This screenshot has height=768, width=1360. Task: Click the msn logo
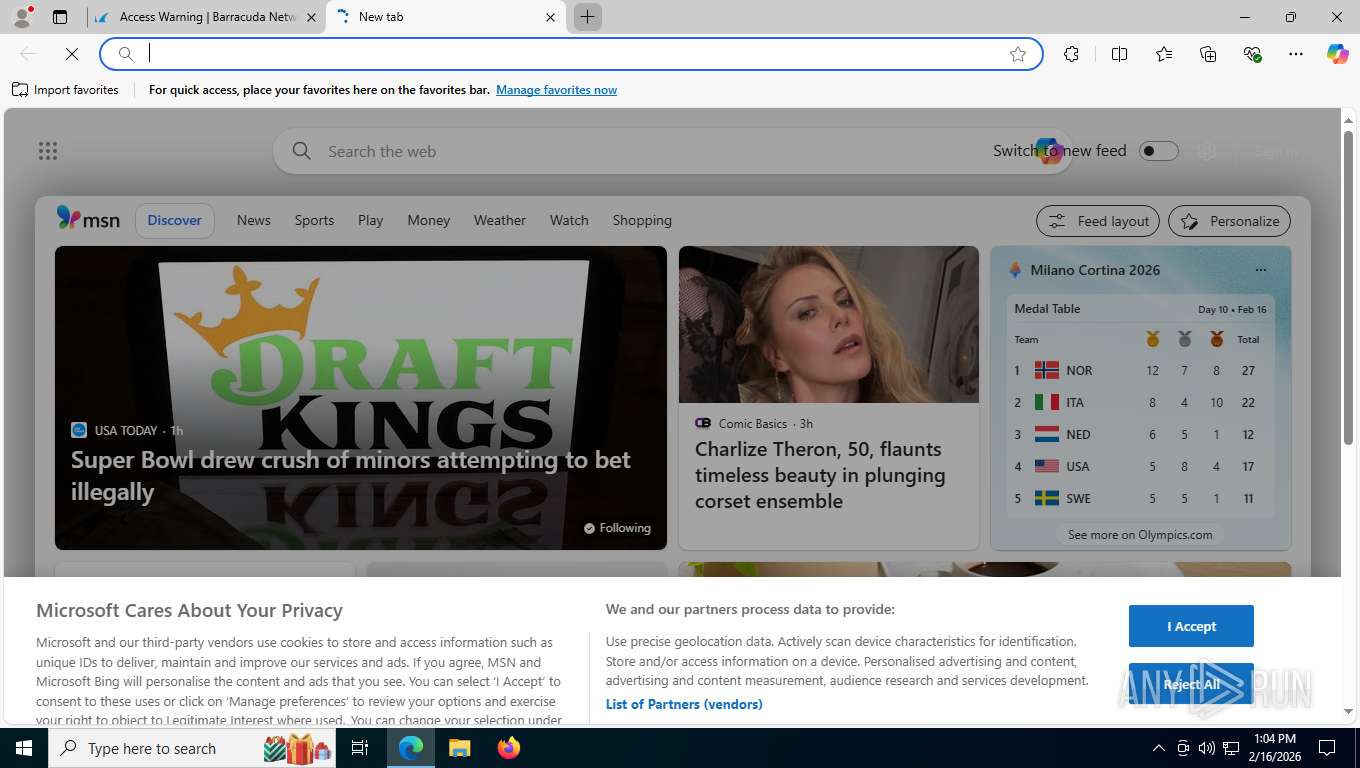pos(88,219)
